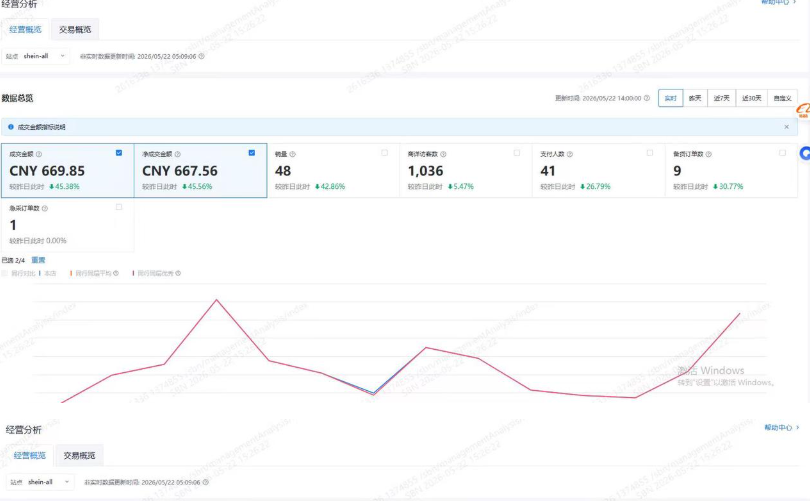Close the blue 成交金额指标说明 banner

pyautogui.click(x=786, y=127)
